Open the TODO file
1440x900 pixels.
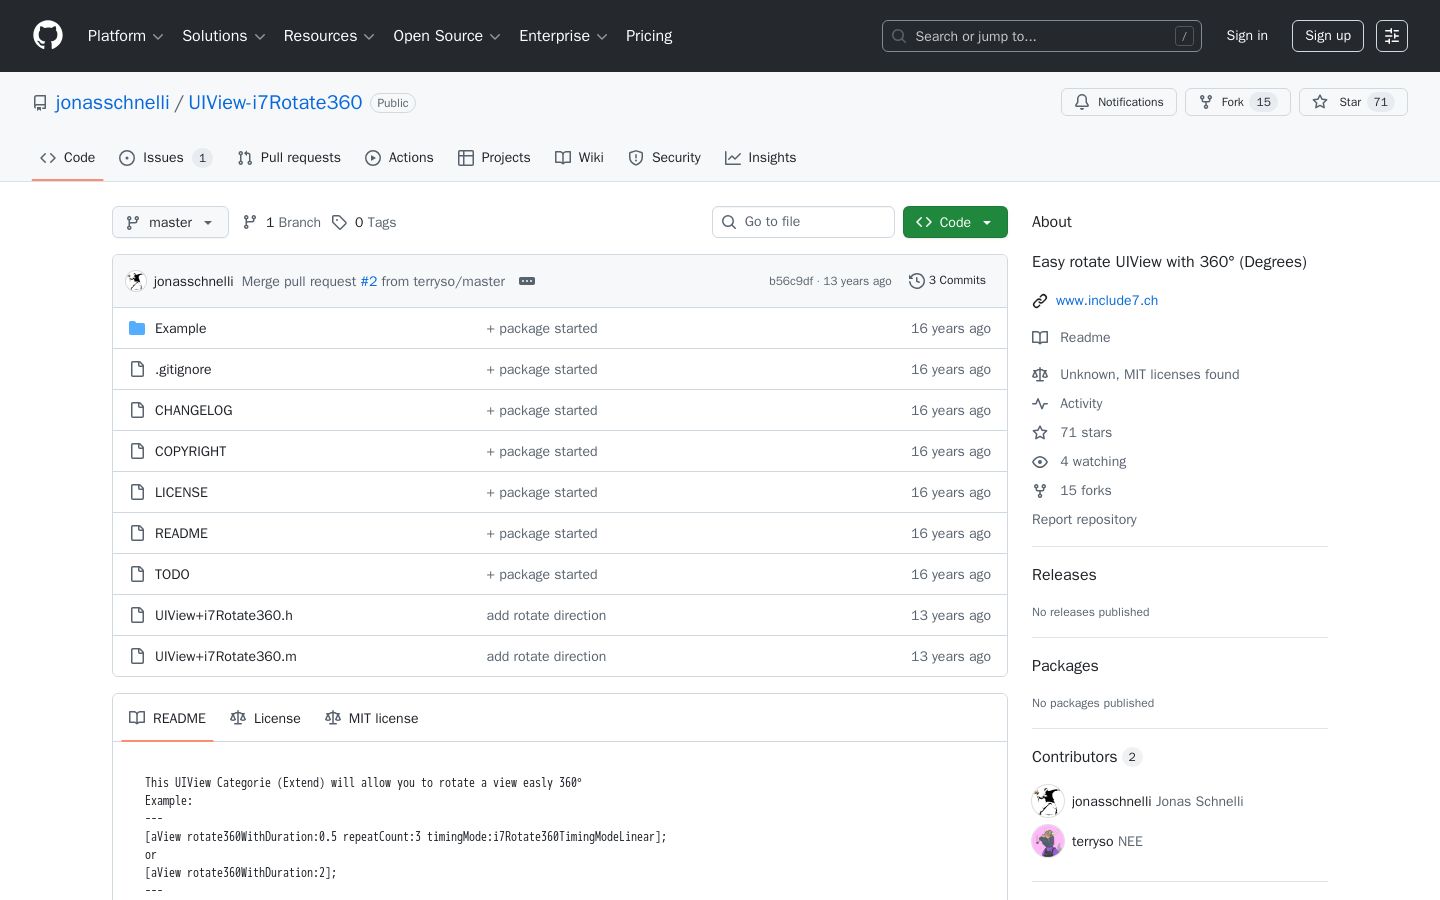click(172, 574)
